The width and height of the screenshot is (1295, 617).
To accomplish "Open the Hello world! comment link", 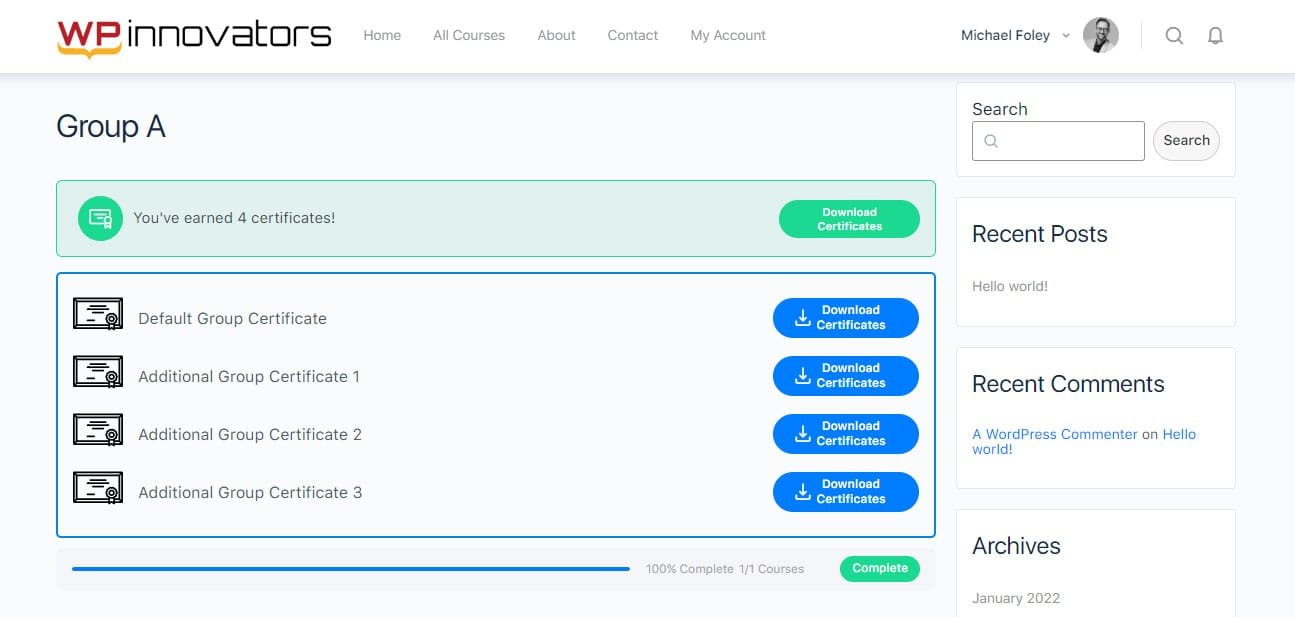I will pos(1084,442).
